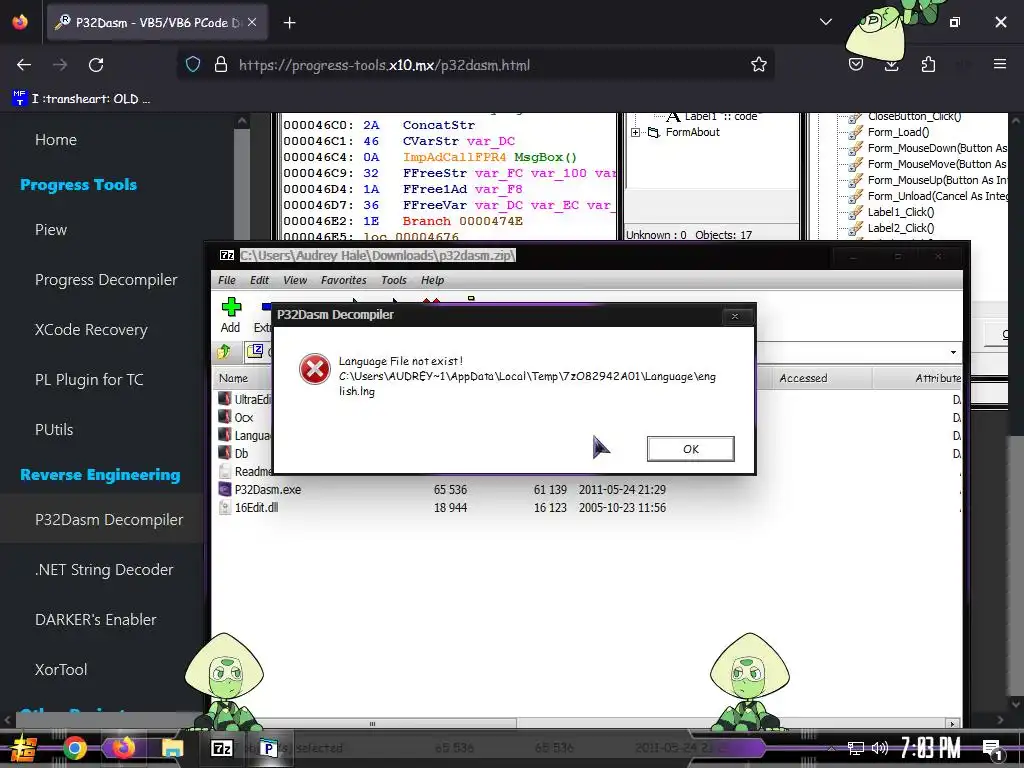Select the UltraEdit folder icon
Image resolution: width=1024 pixels, height=768 pixels.
pyautogui.click(x=225, y=399)
